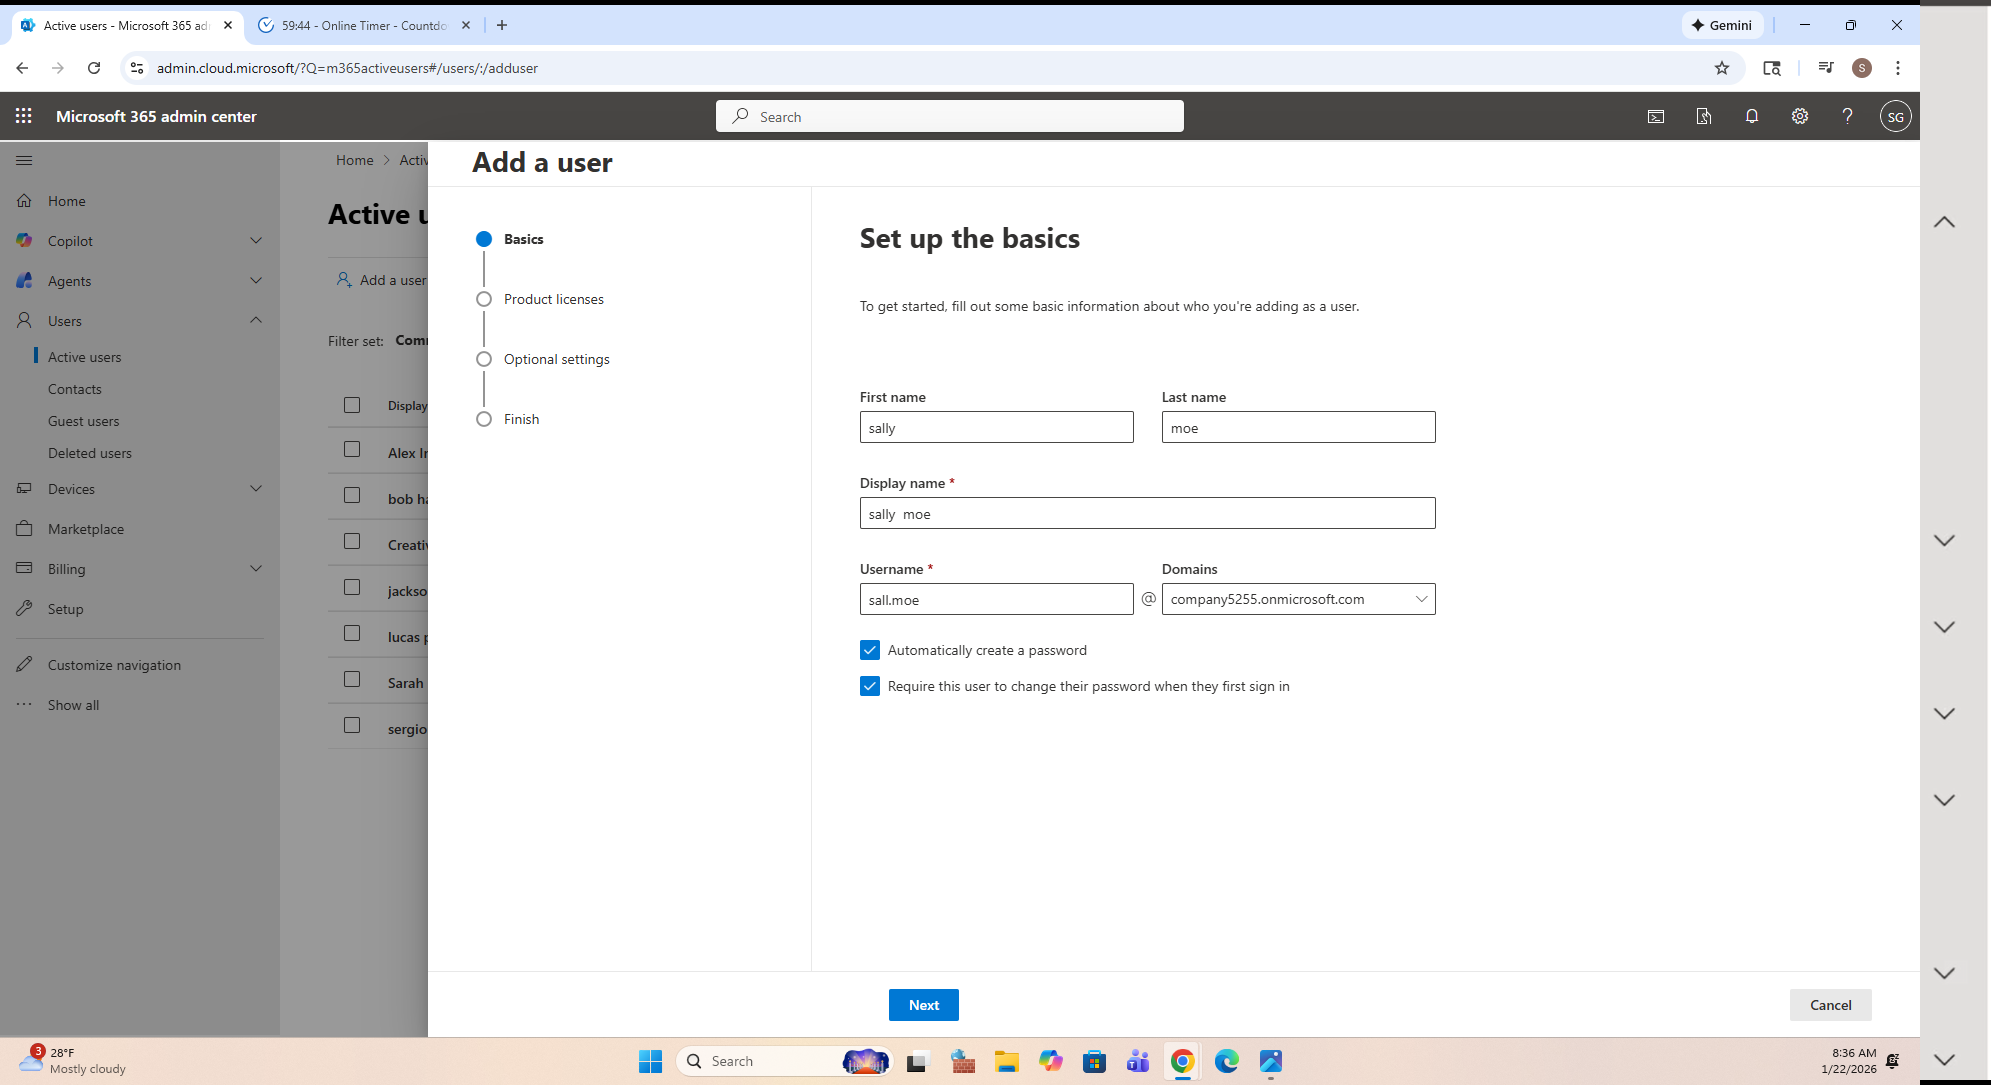Click the help question mark icon
The image size is (1991, 1085).
pos(1847,116)
